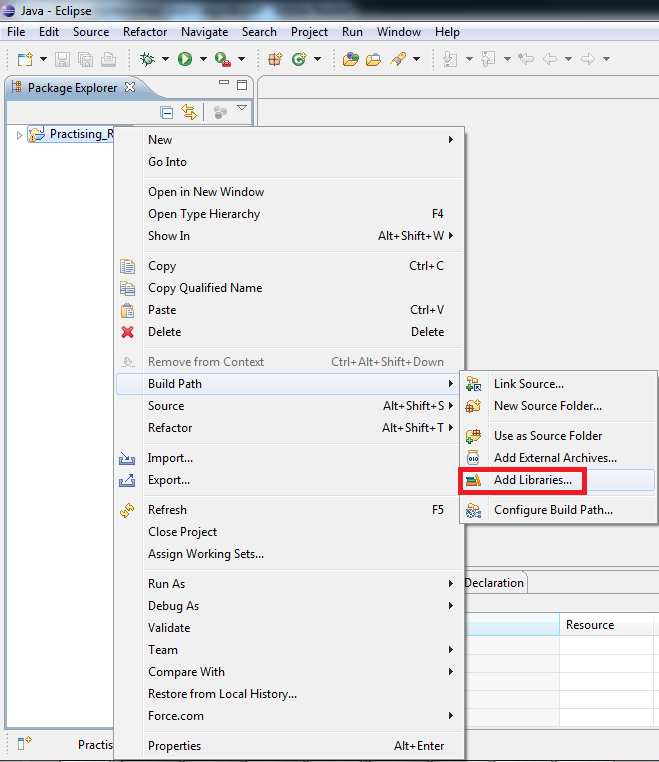Click the green Run button icon
This screenshot has width=659, height=762.
click(185, 59)
